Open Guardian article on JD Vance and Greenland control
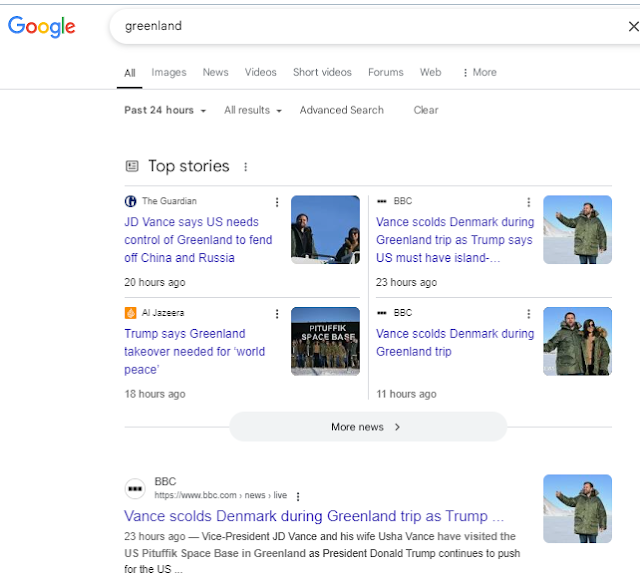Screen dimensions: 640x586 (x=198, y=240)
